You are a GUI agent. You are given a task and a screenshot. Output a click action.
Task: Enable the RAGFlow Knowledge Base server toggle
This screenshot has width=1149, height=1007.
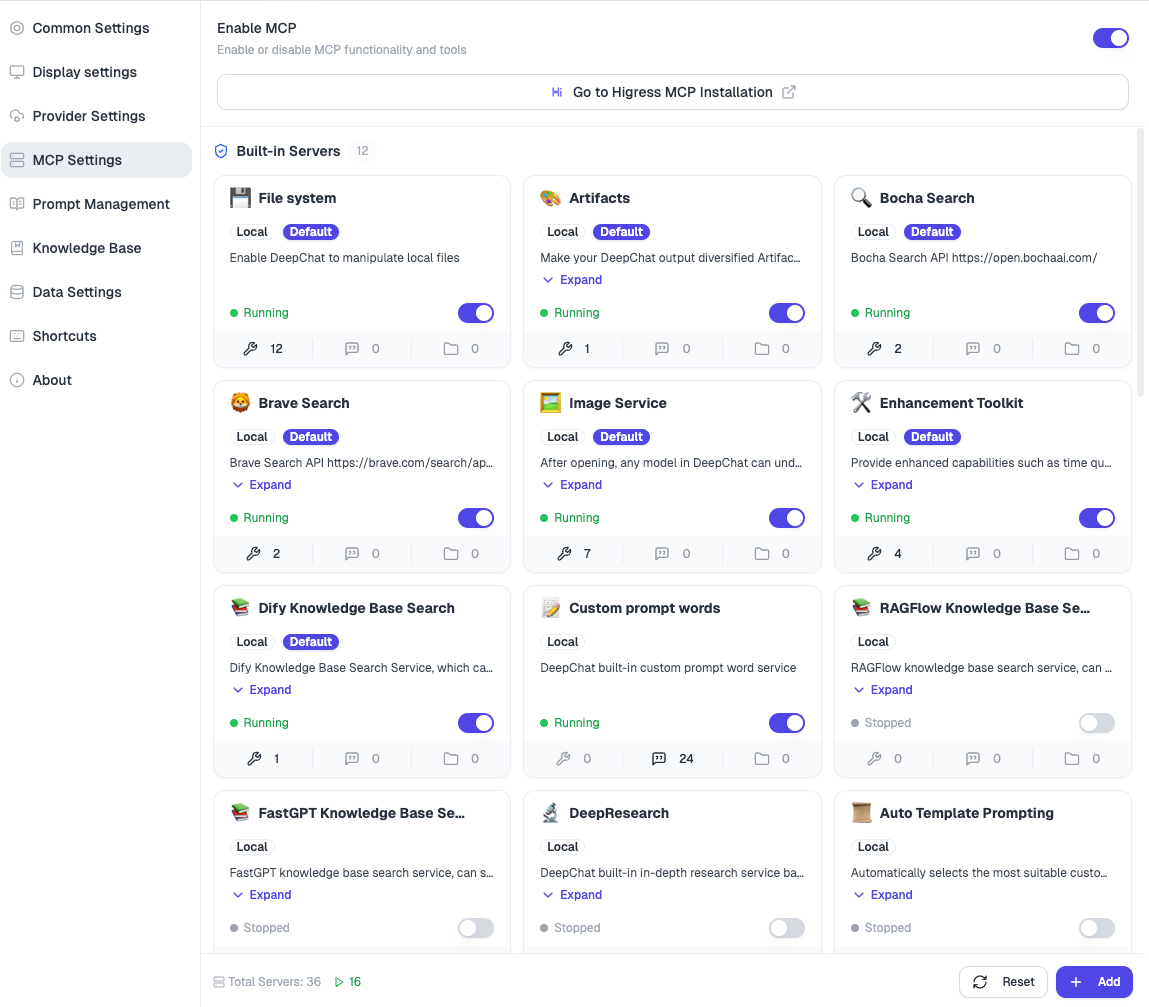coord(1096,723)
